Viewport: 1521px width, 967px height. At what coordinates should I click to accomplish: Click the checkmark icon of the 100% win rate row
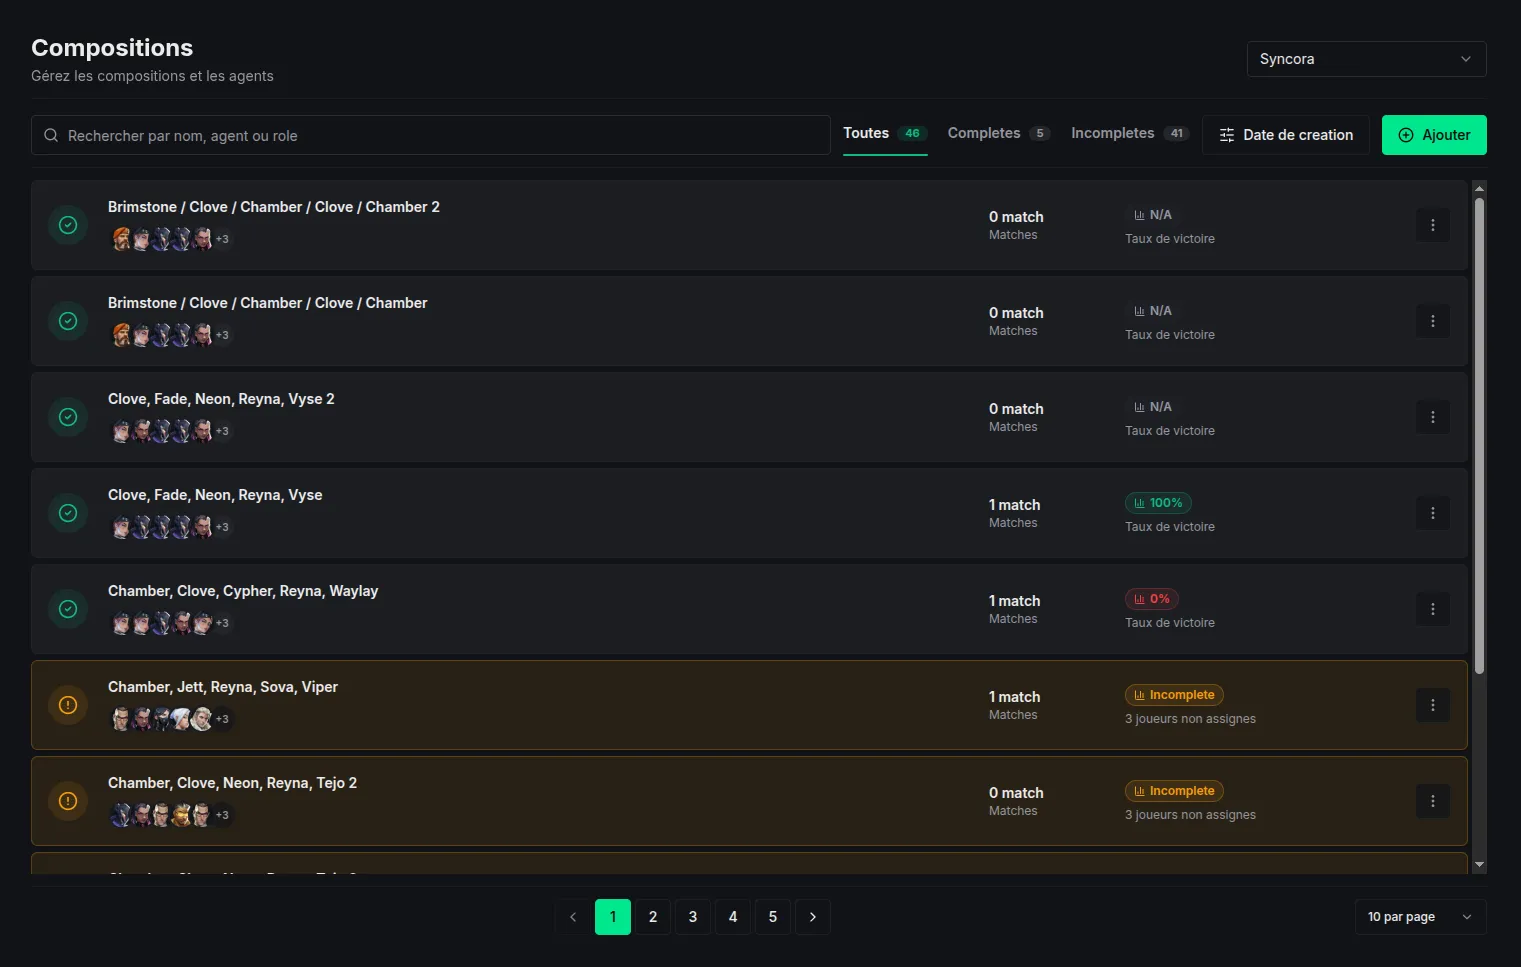click(x=68, y=513)
